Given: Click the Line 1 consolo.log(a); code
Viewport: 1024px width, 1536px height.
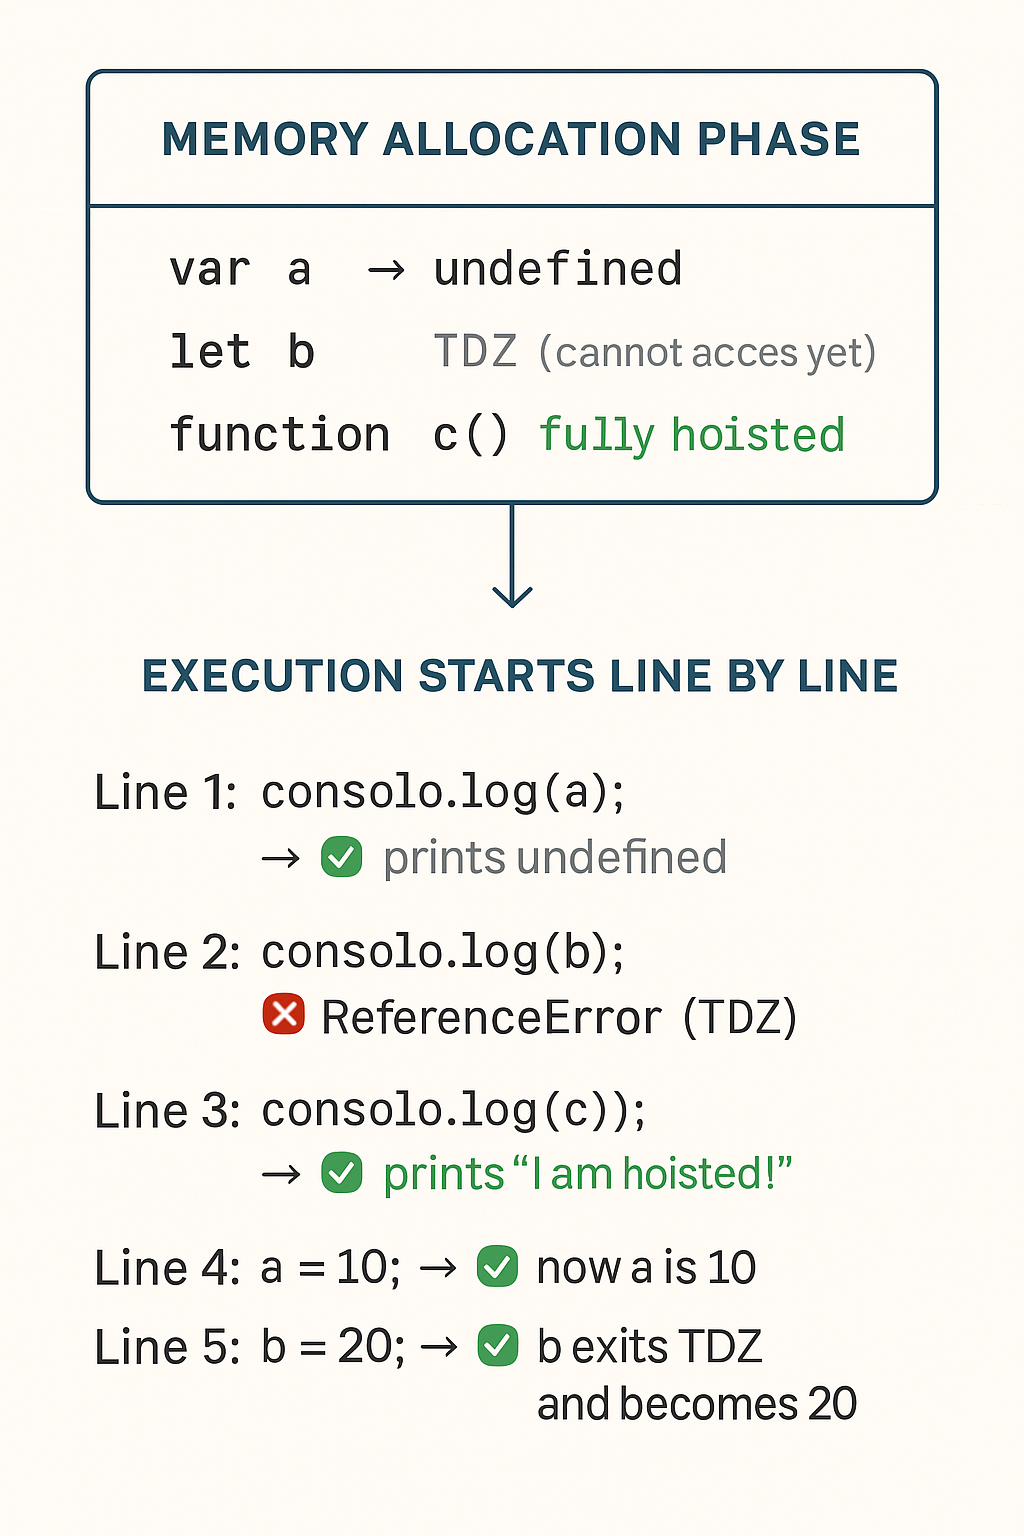Looking at the screenshot, I should pos(443,794).
